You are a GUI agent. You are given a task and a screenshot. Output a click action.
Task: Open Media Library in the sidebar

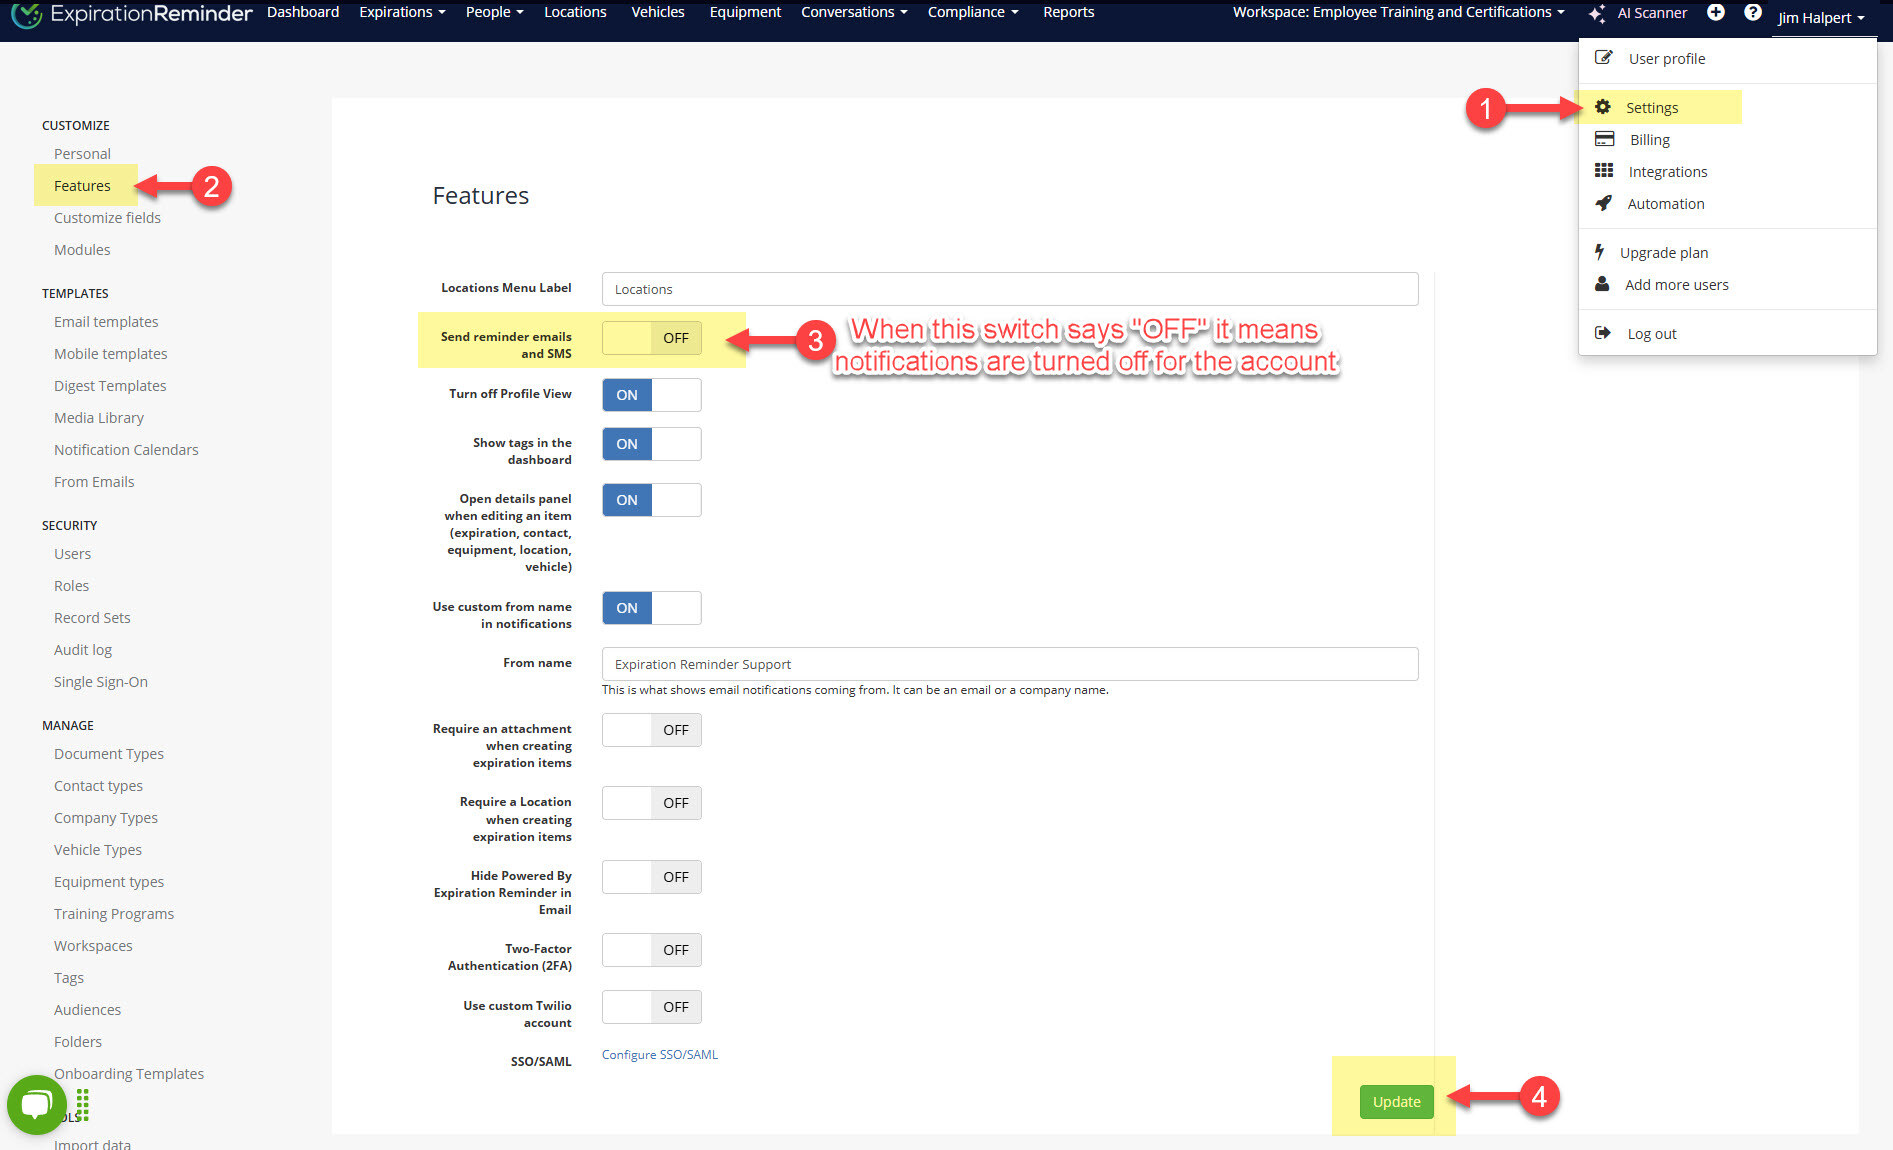pos(99,418)
